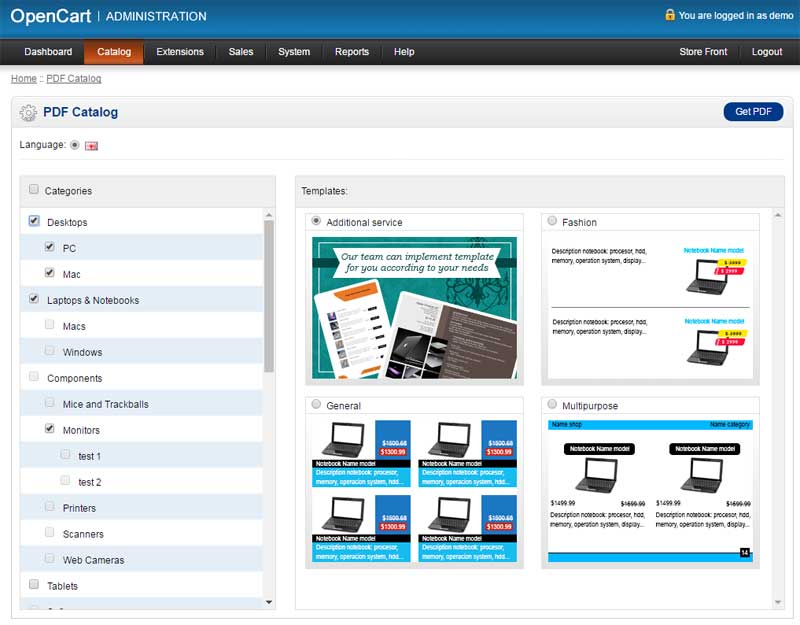Viewport: 800px width, 625px height.
Task: Uncheck the Desktops category checkbox
Action: (34, 221)
